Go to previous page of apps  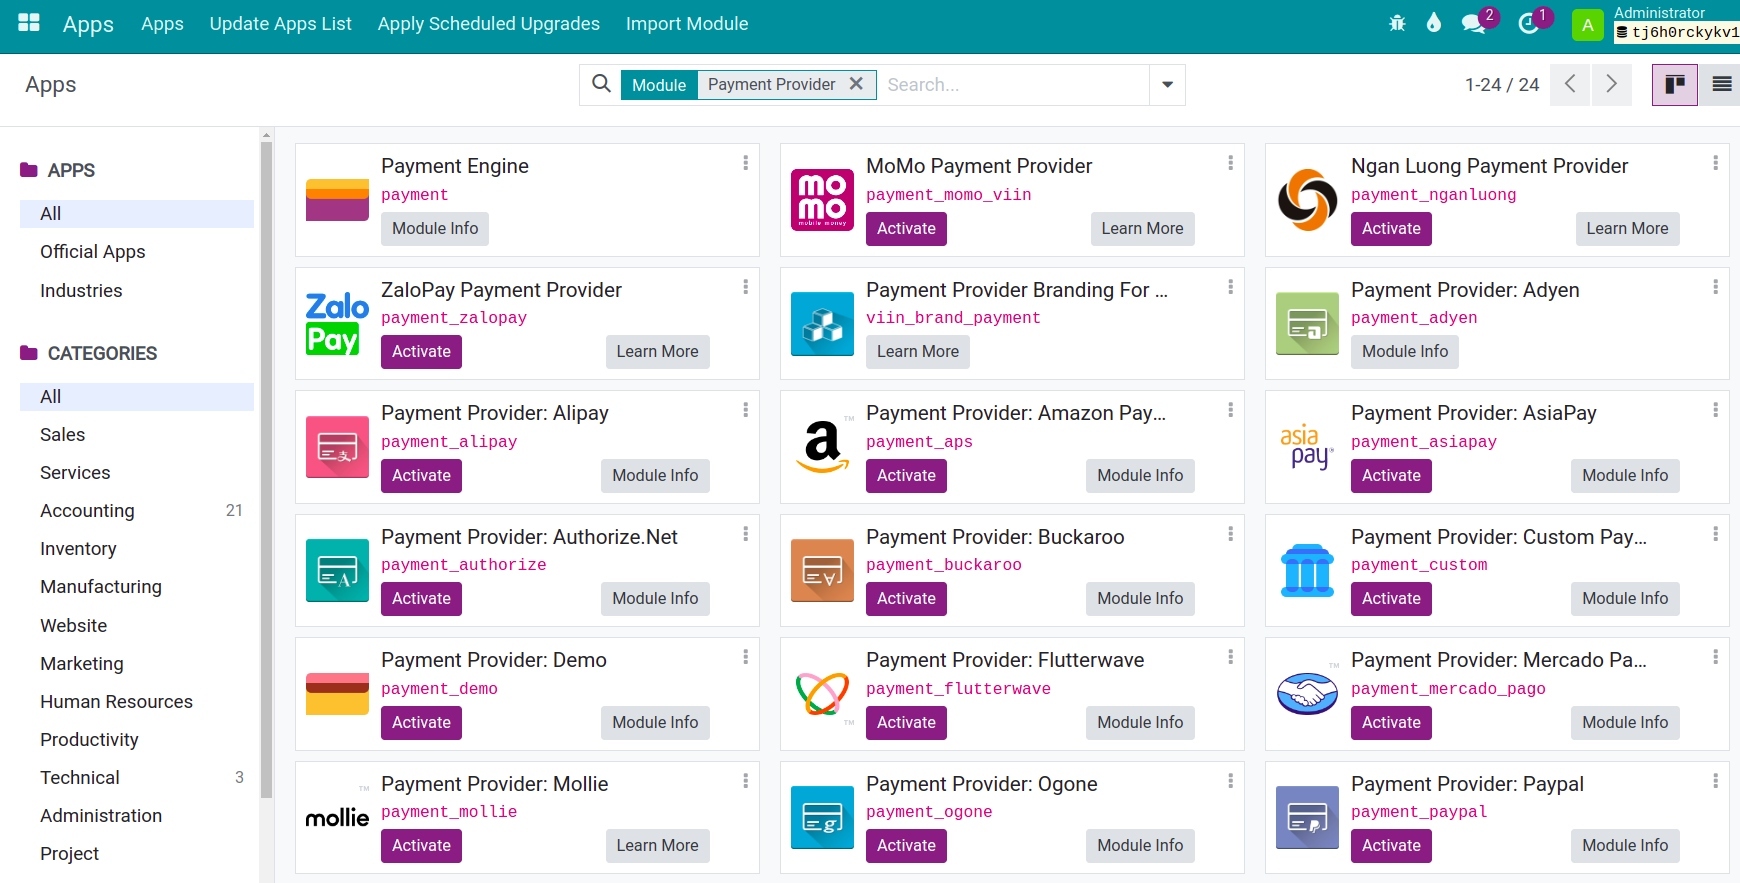click(x=1571, y=84)
